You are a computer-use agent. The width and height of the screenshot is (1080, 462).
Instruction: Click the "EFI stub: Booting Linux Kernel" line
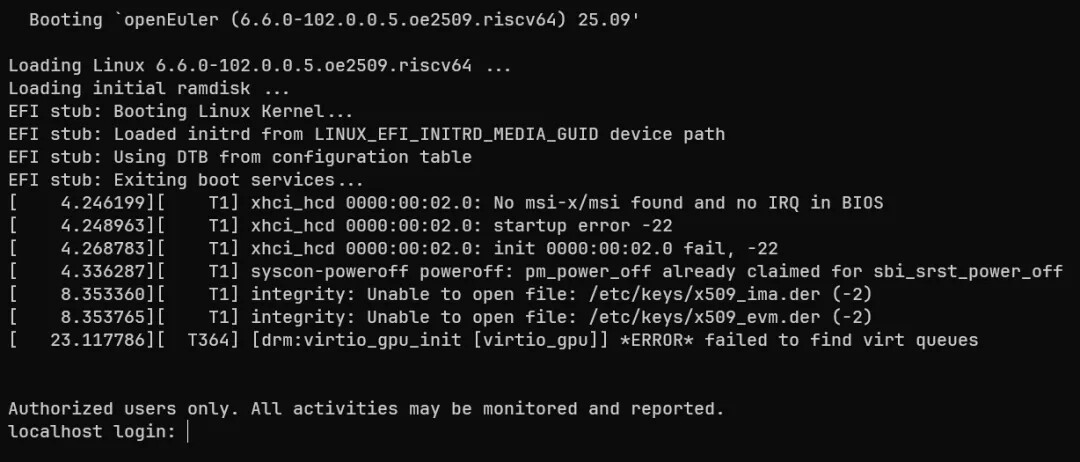(180, 112)
